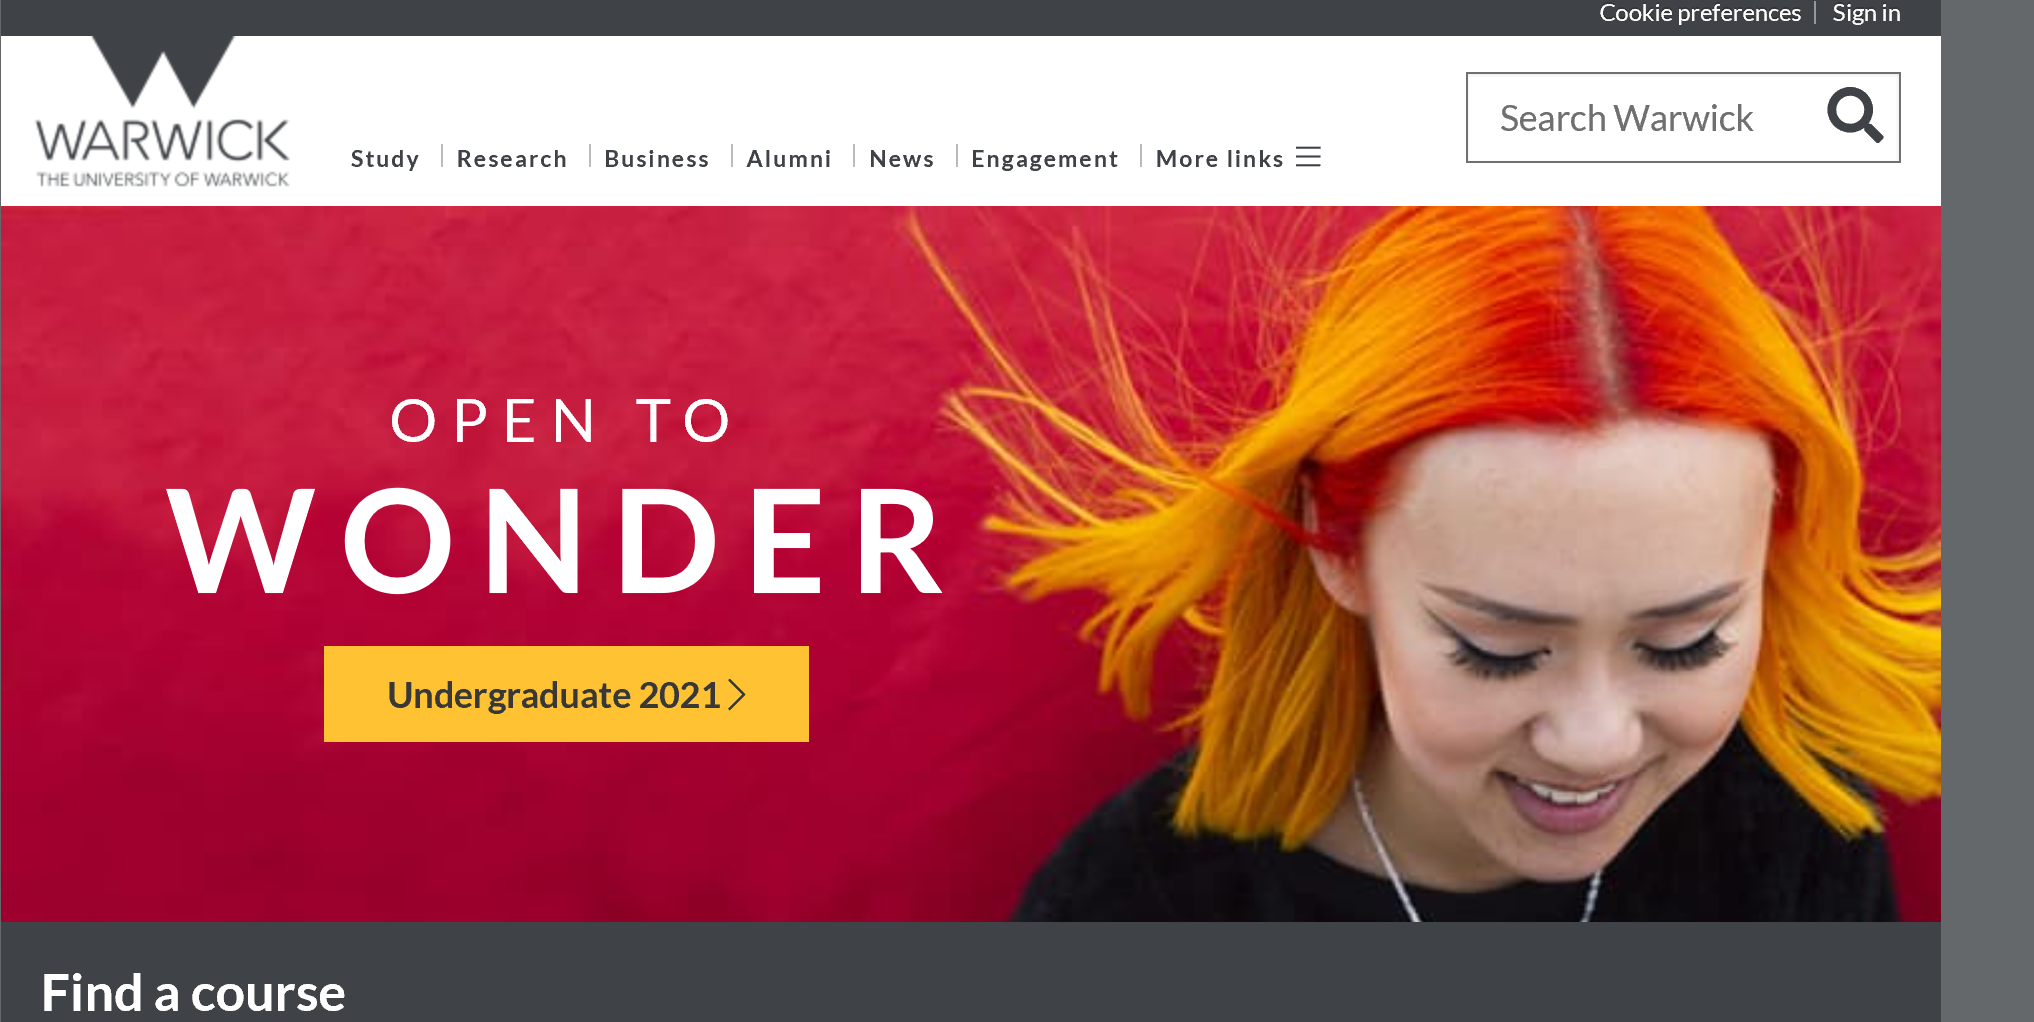Click the Warwick University logo
2034x1022 pixels.
[163, 112]
